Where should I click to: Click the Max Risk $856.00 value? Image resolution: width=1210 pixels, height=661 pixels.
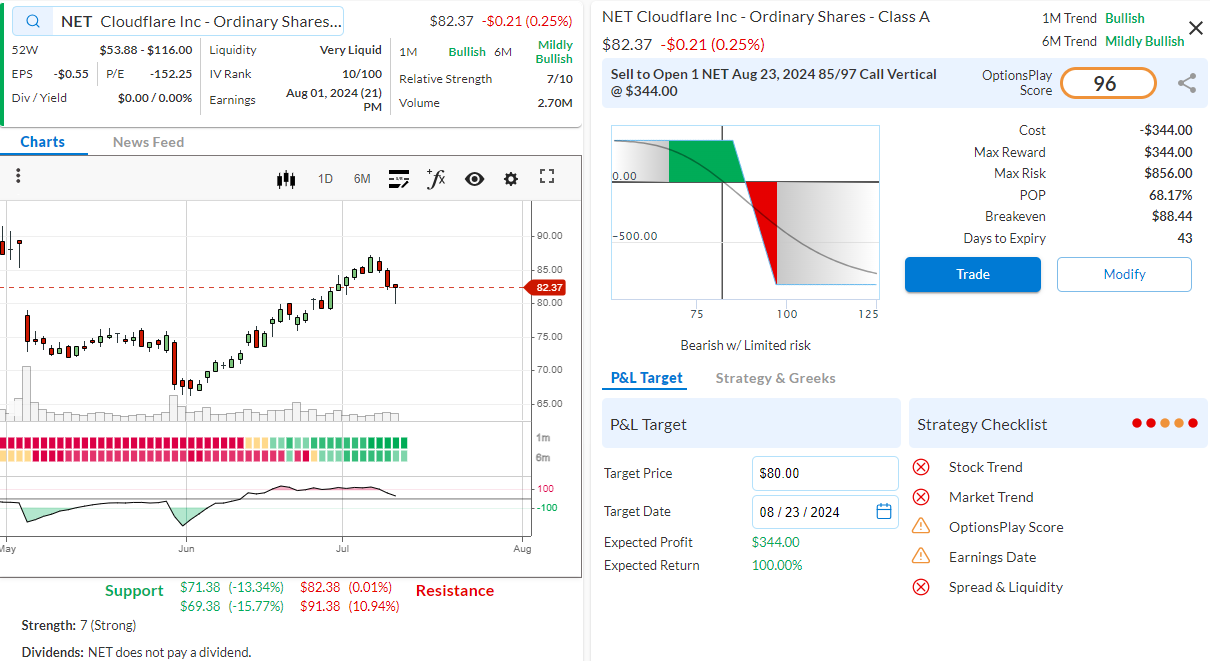tap(1168, 173)
